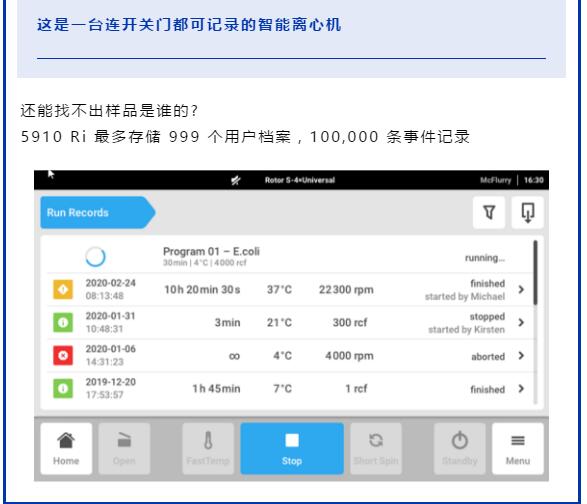The image size is (587, 504).
Task: Put the device in Standby
Action: [460, 449]
